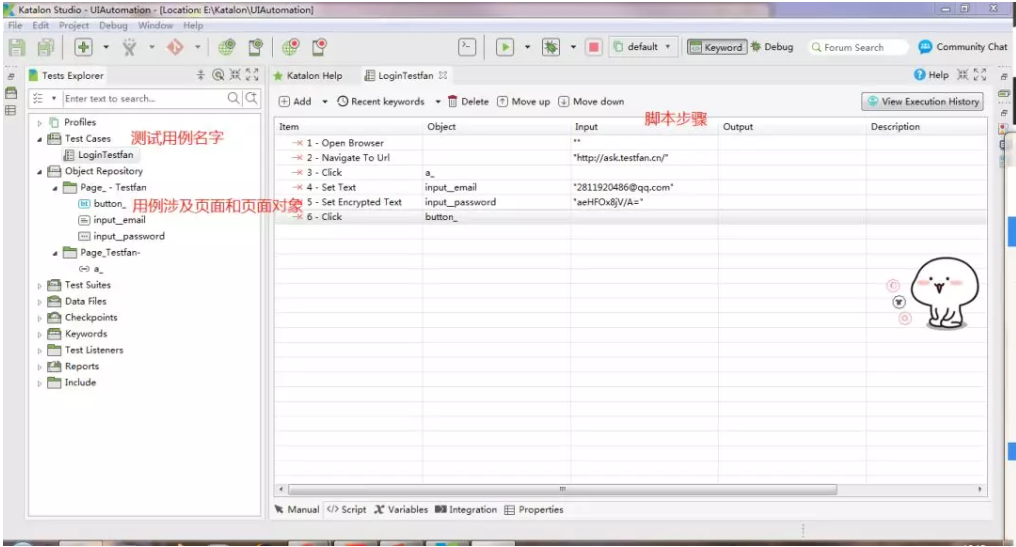Click the Community Chat icon

coord(925,47)
